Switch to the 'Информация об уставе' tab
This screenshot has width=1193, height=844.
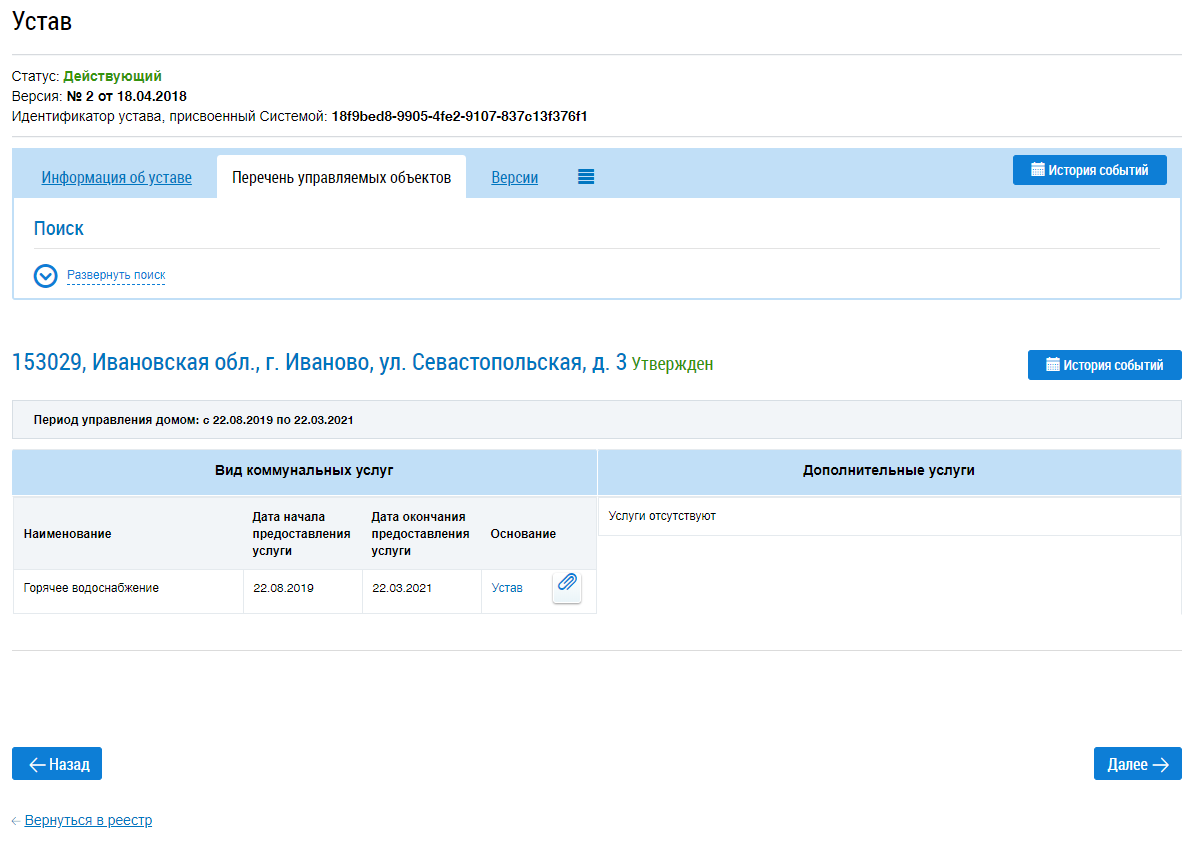(116, 178)
